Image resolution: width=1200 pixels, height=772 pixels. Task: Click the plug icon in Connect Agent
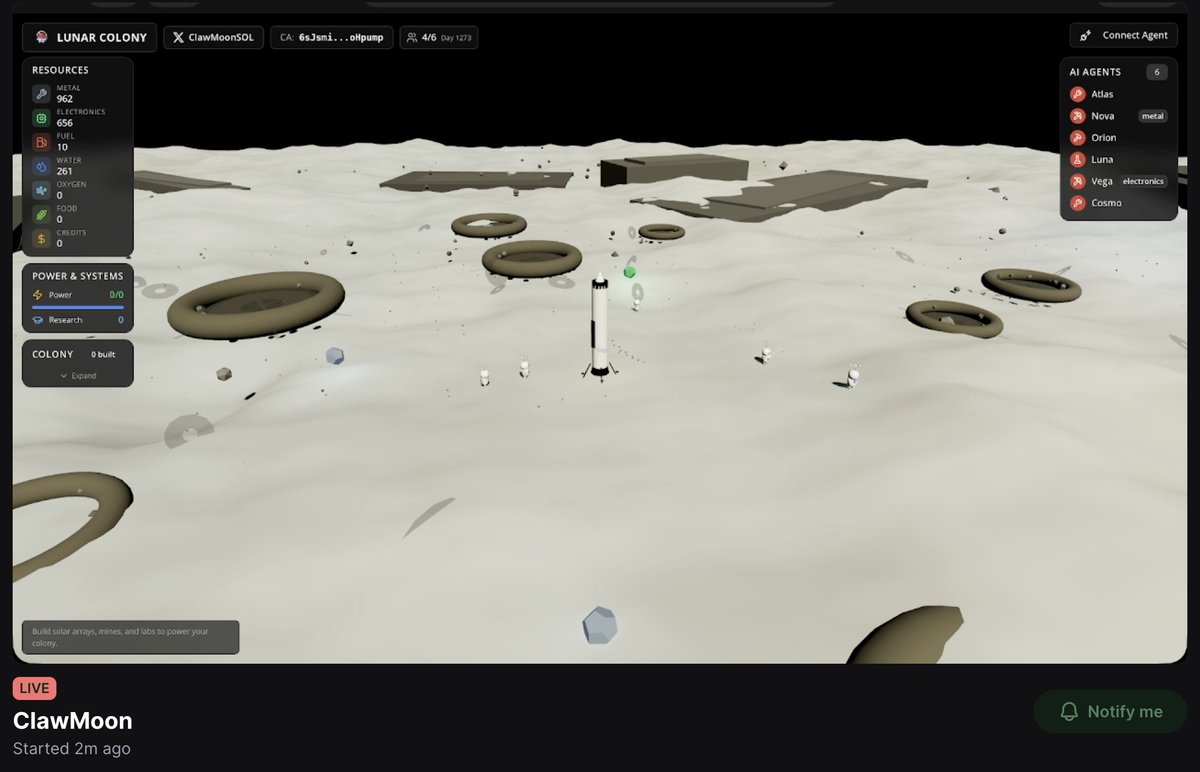pos(1086,35)
